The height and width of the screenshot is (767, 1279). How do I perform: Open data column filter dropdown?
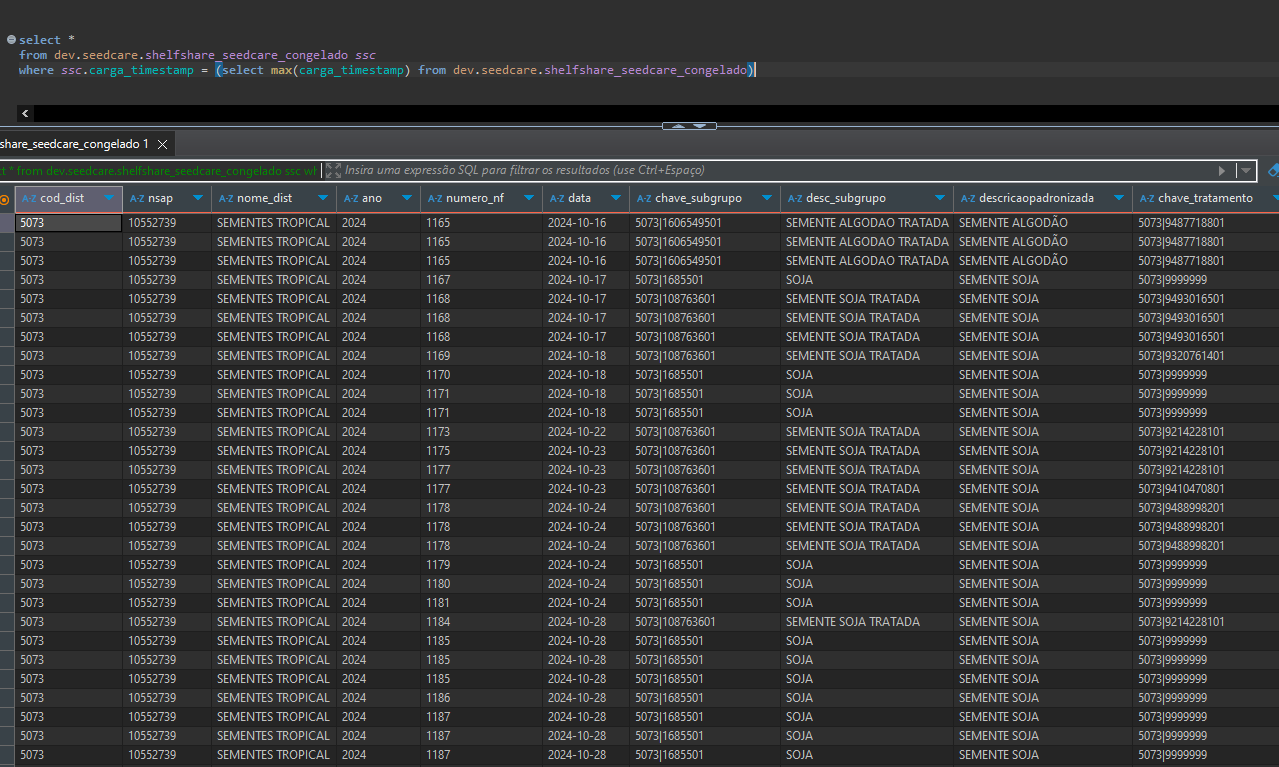click(x=616, y=199)
